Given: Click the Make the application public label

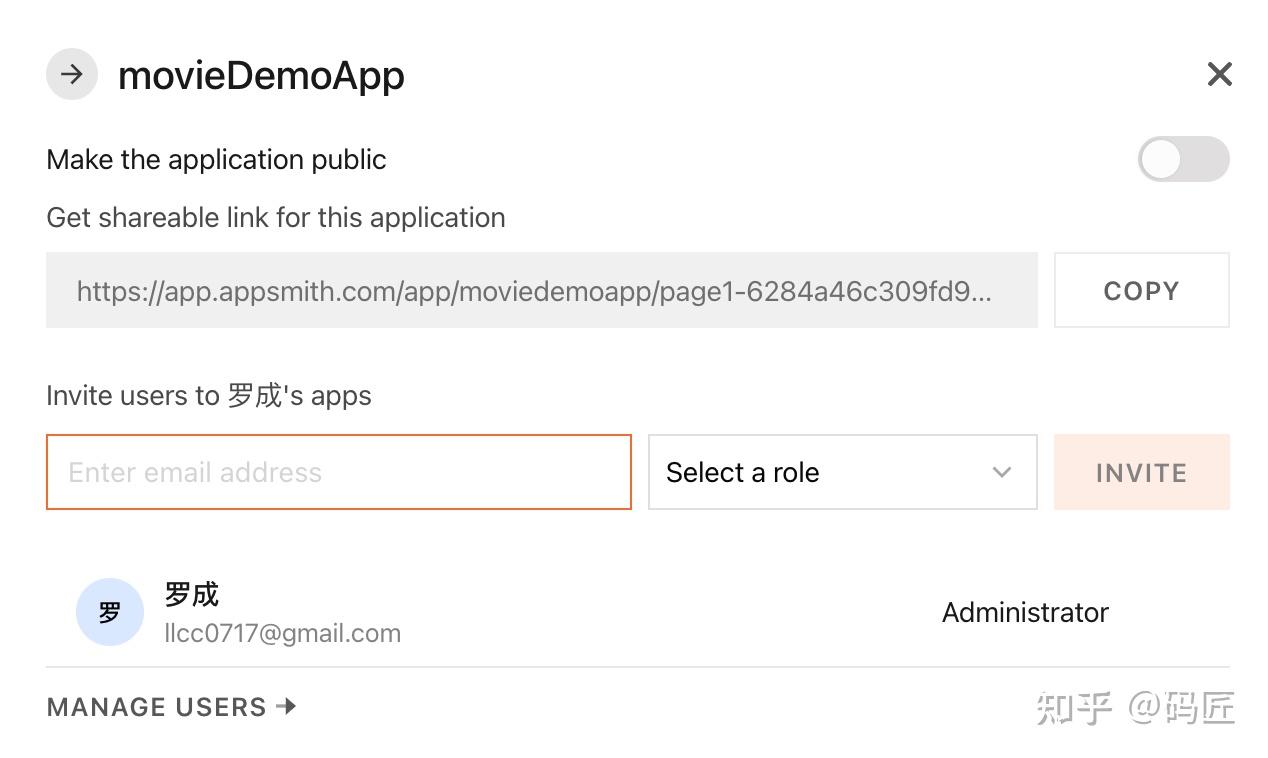Looking at the screenshot, I should tap(216, 159).
